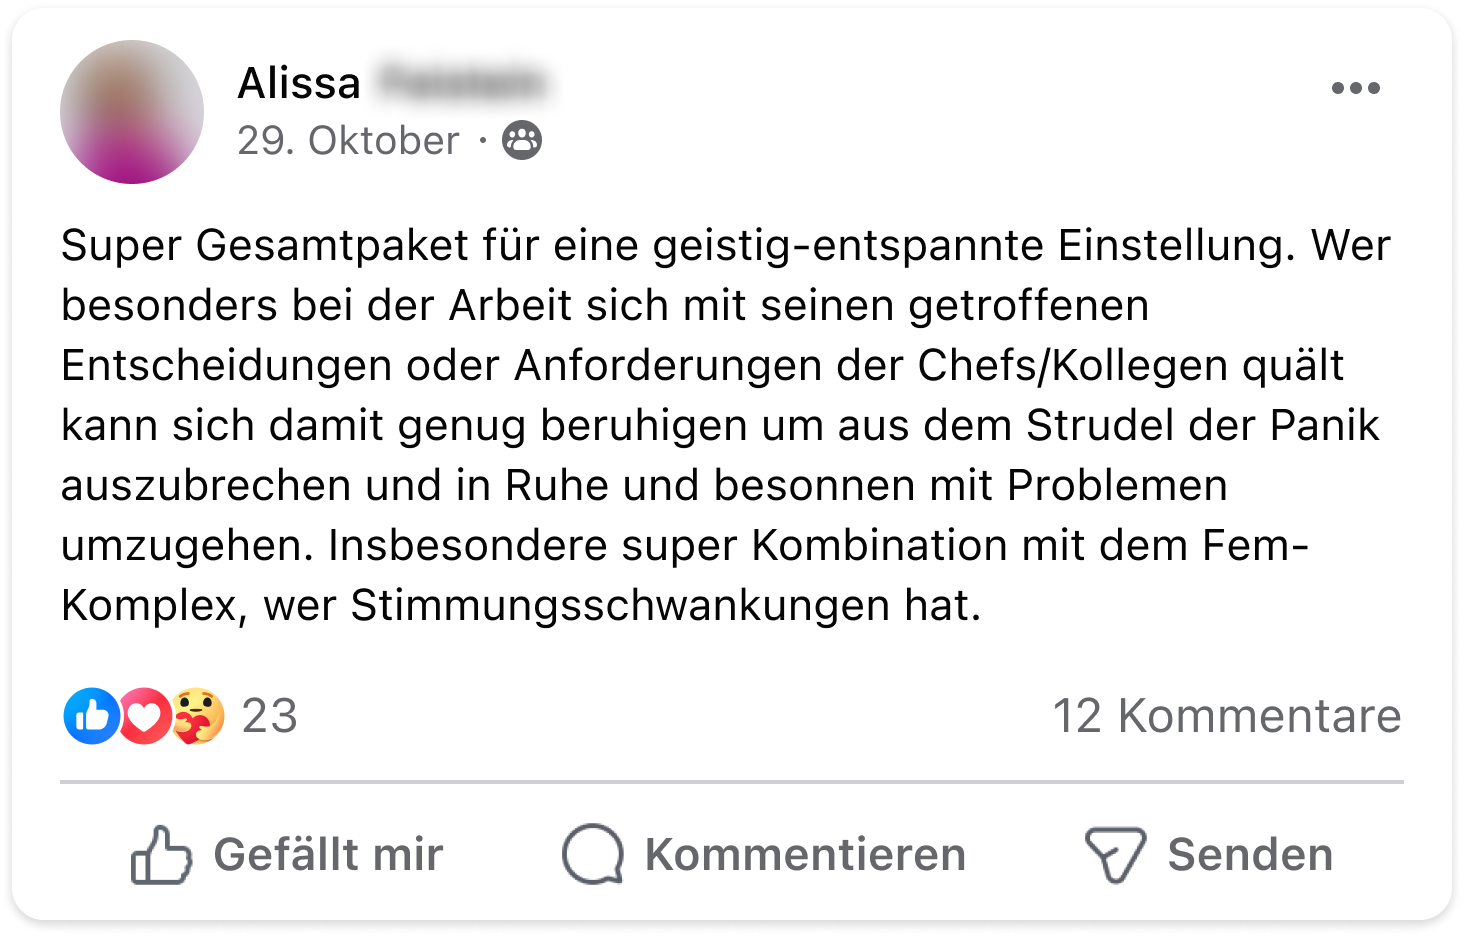The image size is (1464, 936).
Task: Click the speech bubble comment icon
Action: click(x=593, y=855)
